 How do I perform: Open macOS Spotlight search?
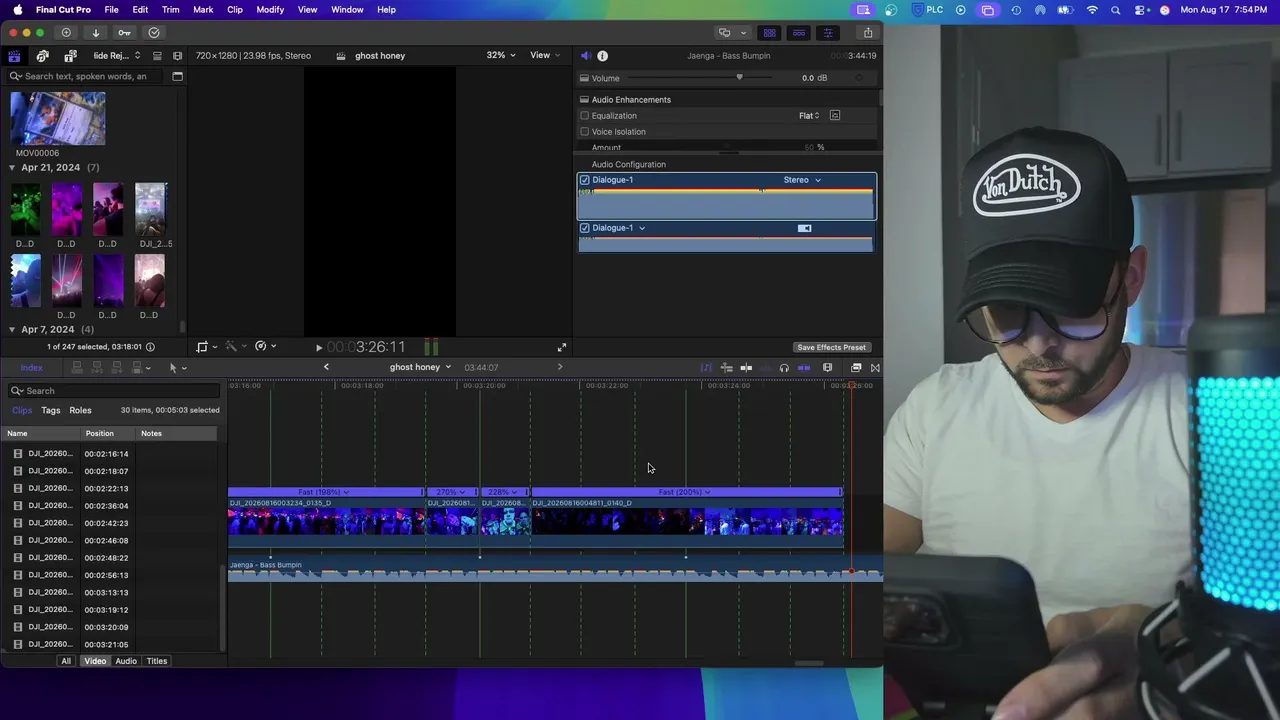[1116, 10]
